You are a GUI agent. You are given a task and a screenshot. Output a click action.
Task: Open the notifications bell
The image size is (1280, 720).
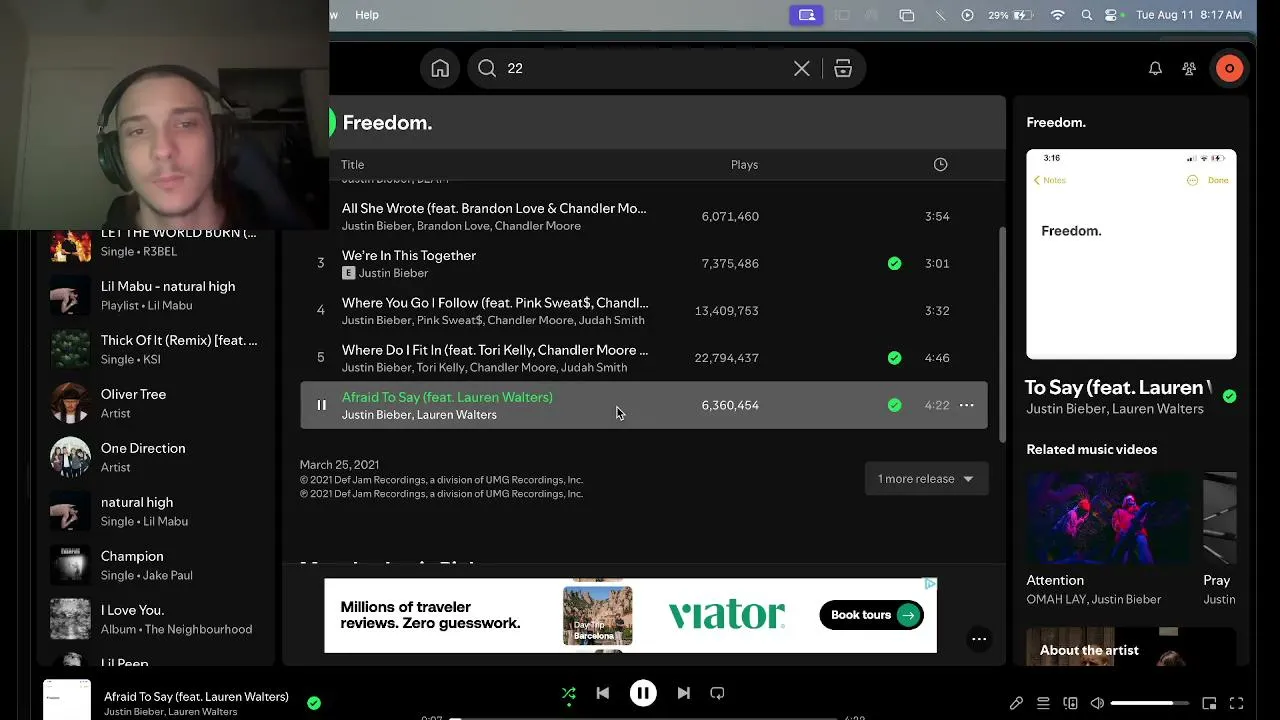point(1155,68)
